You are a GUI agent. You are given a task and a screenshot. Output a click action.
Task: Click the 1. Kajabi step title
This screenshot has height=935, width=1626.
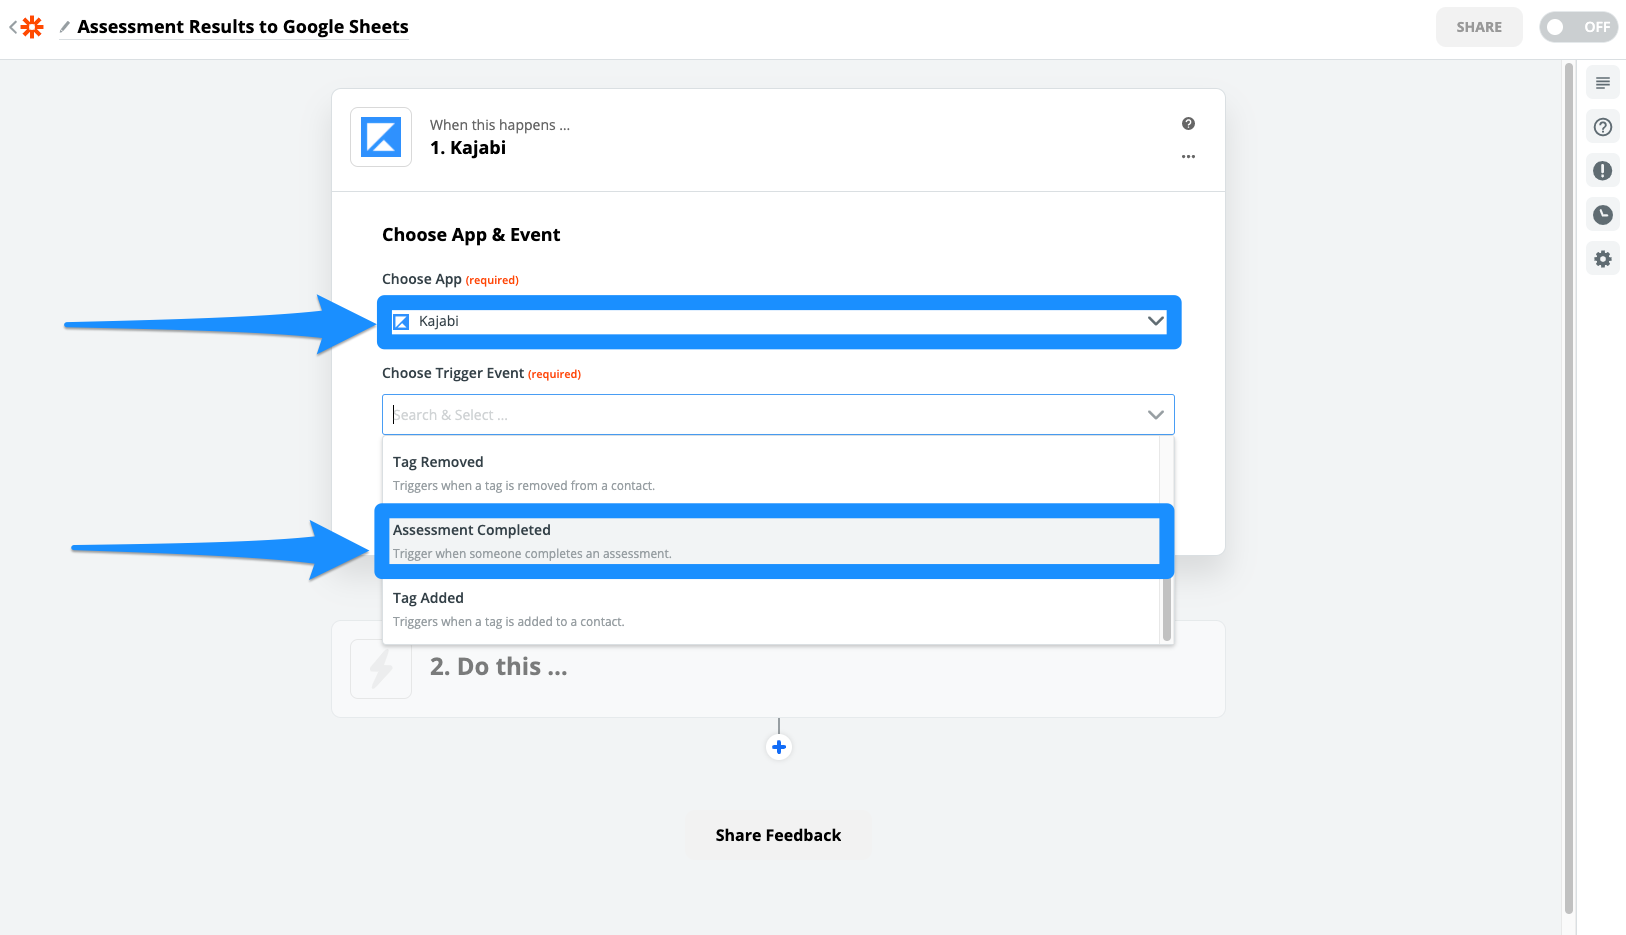(468, 148)
